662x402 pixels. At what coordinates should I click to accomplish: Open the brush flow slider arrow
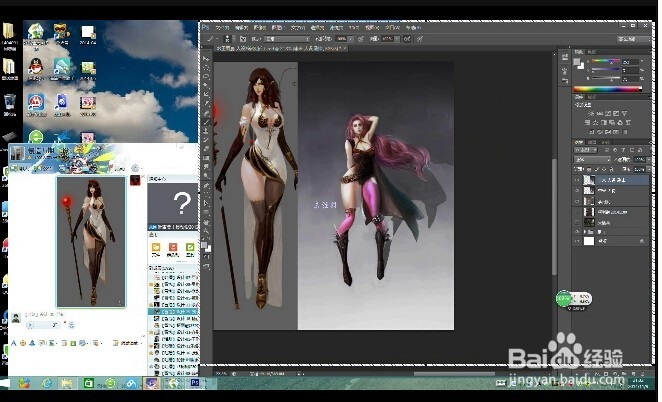pyautogui.click(x=397, y=39)
